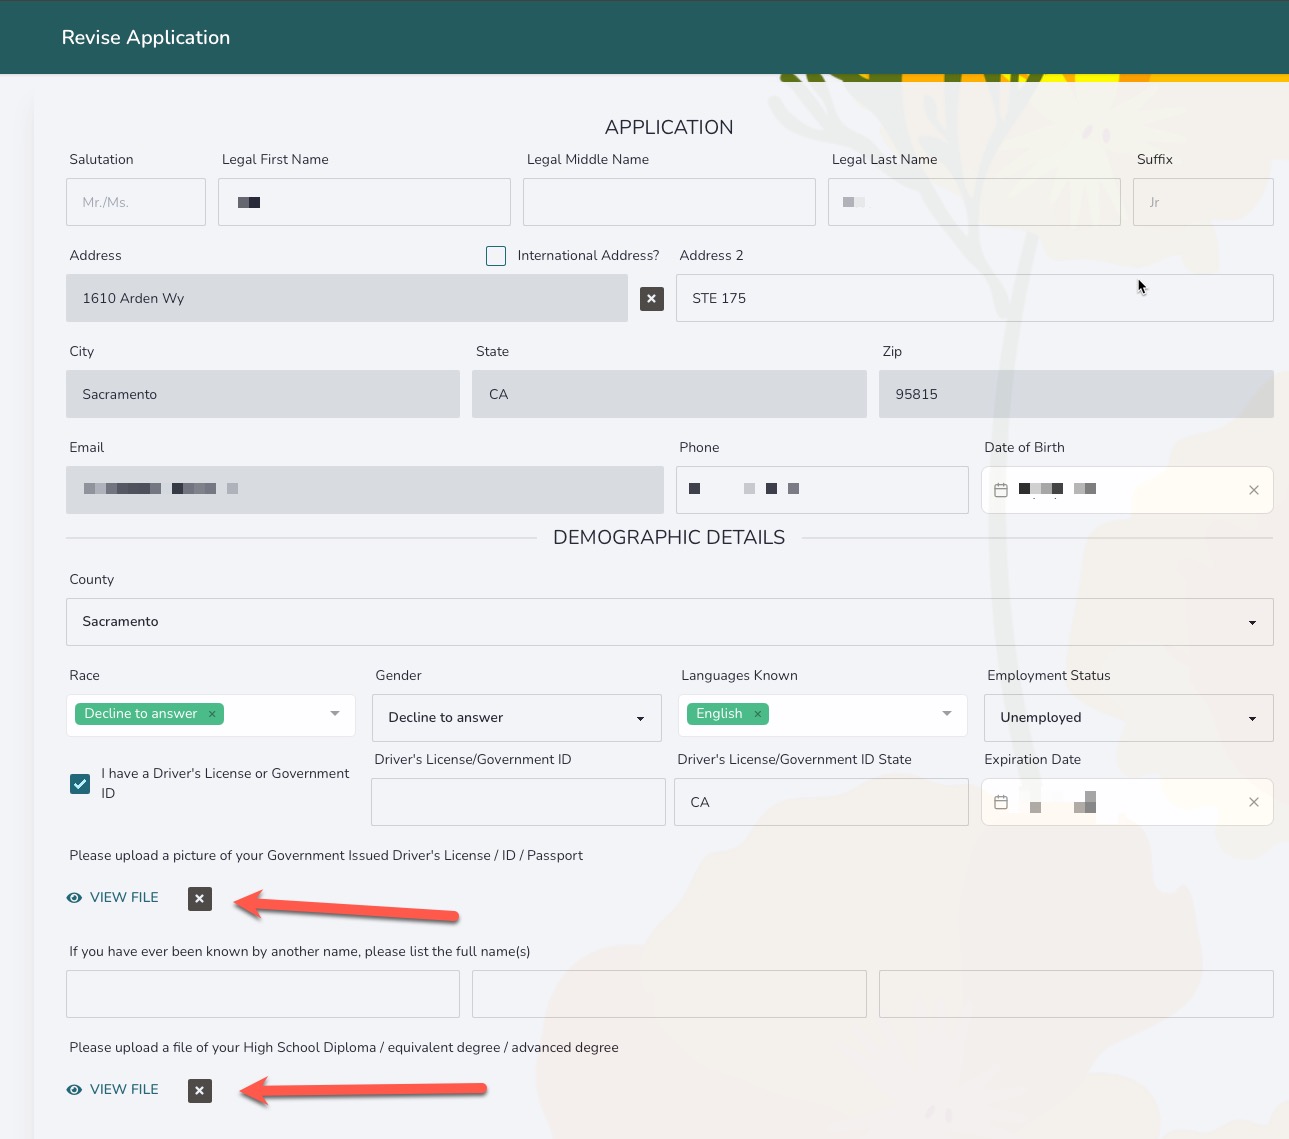
Task: Click the Driver's License/Government ID number field
Action: [x=518, y=802]
